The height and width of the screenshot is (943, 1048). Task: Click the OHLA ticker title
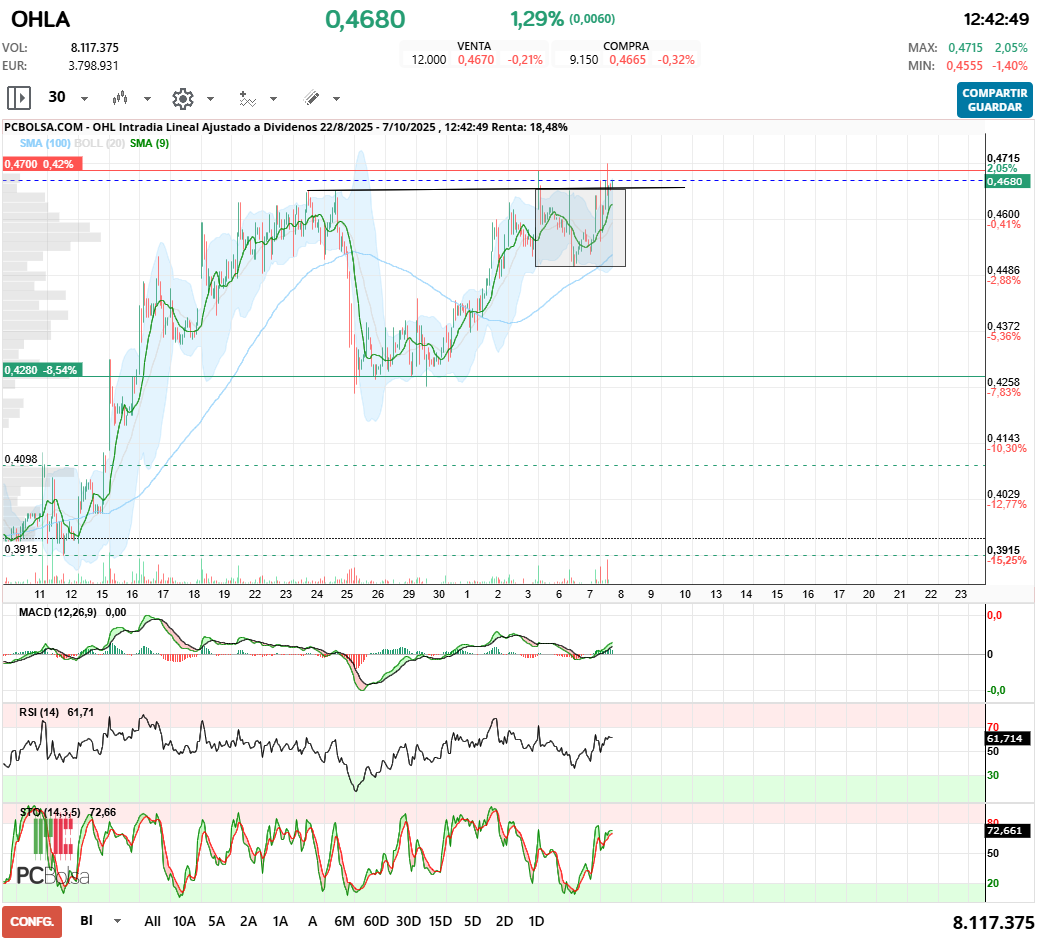point(41,19)
